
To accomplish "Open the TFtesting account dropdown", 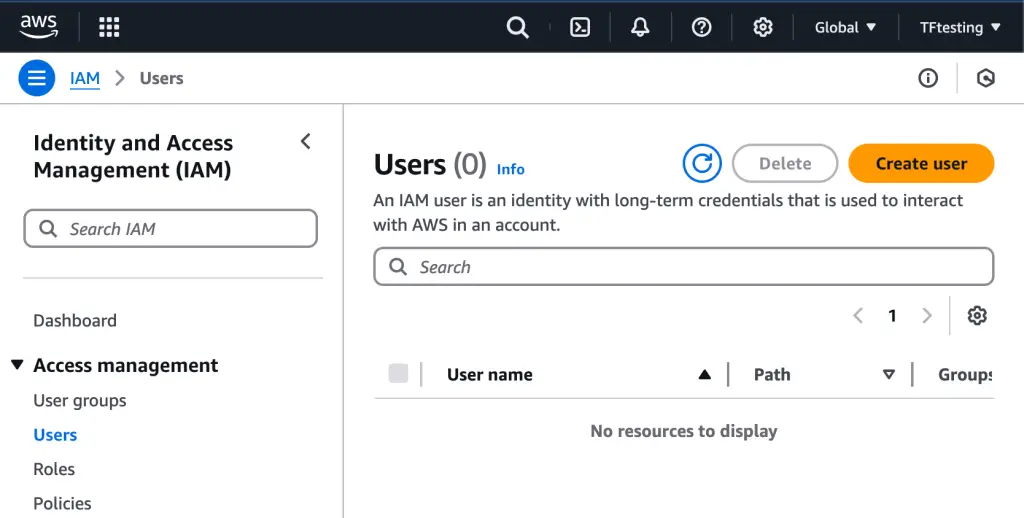I will click(x=960, y=27).
